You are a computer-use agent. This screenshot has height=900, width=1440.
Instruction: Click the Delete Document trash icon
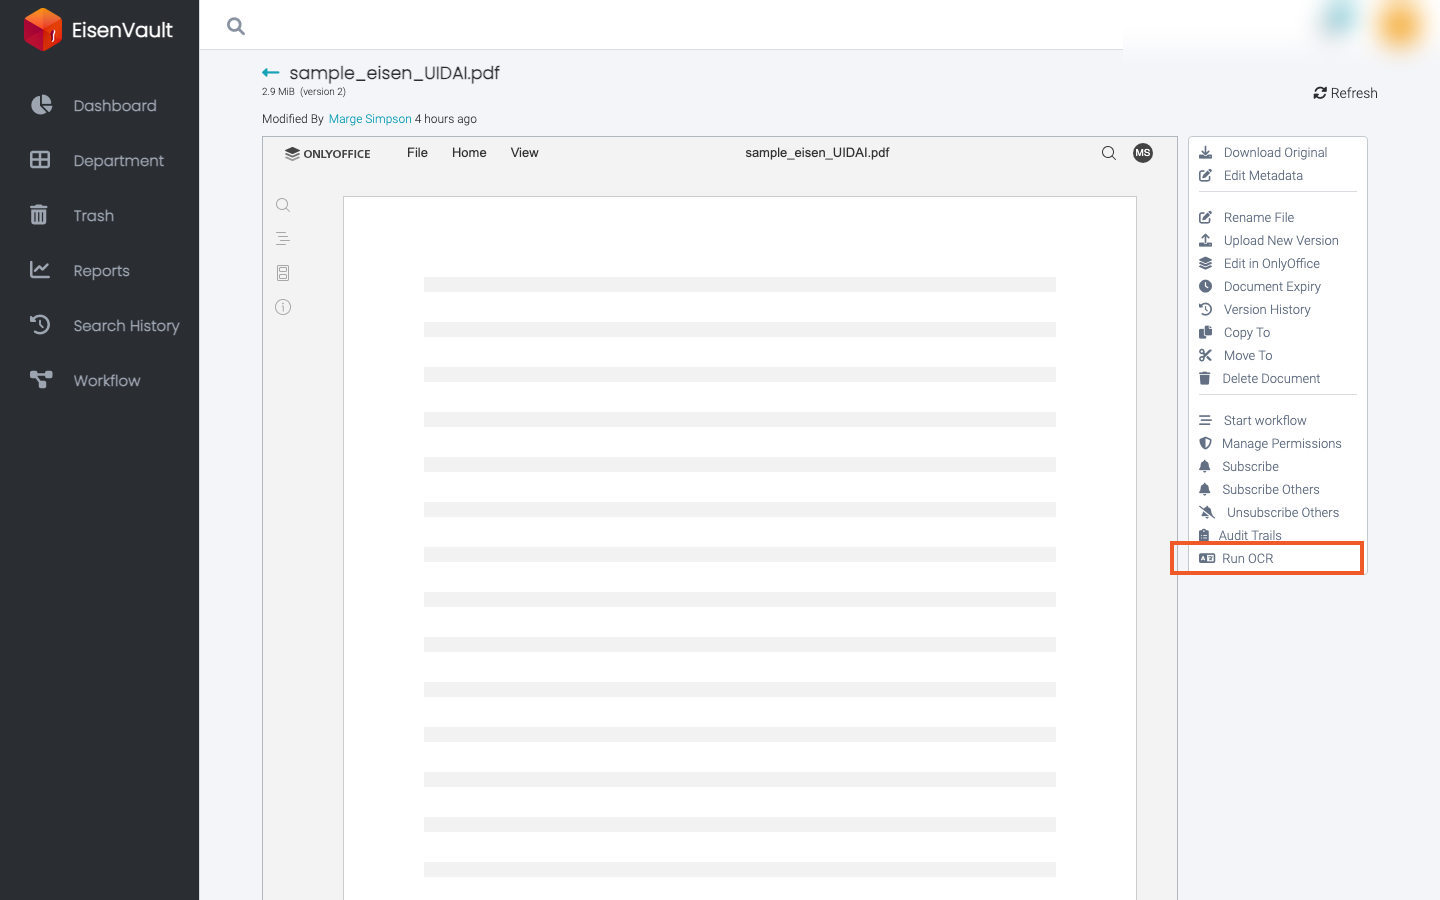coord(1205,378)
